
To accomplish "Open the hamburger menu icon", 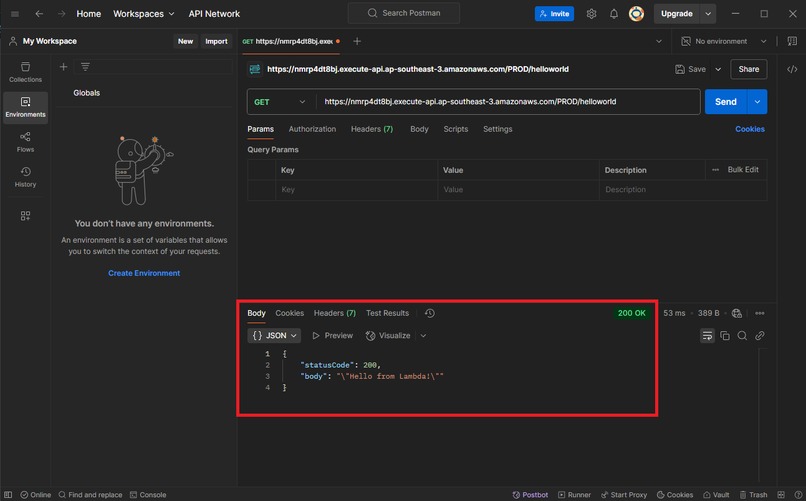I will 15,14.
